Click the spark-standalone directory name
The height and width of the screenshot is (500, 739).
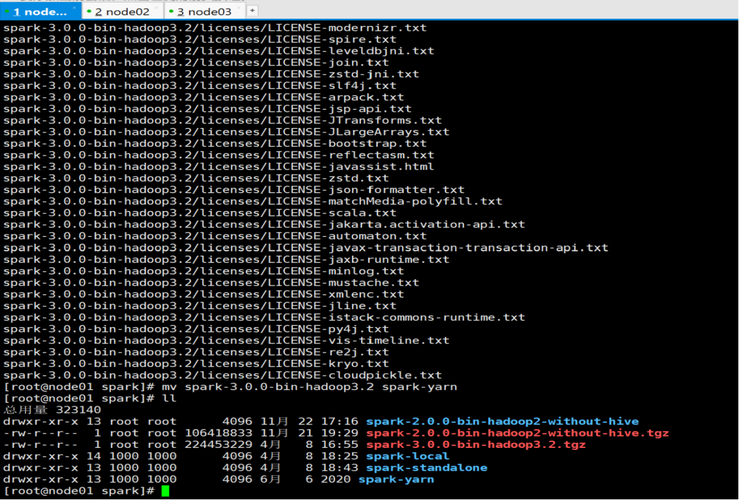point(427,468)
